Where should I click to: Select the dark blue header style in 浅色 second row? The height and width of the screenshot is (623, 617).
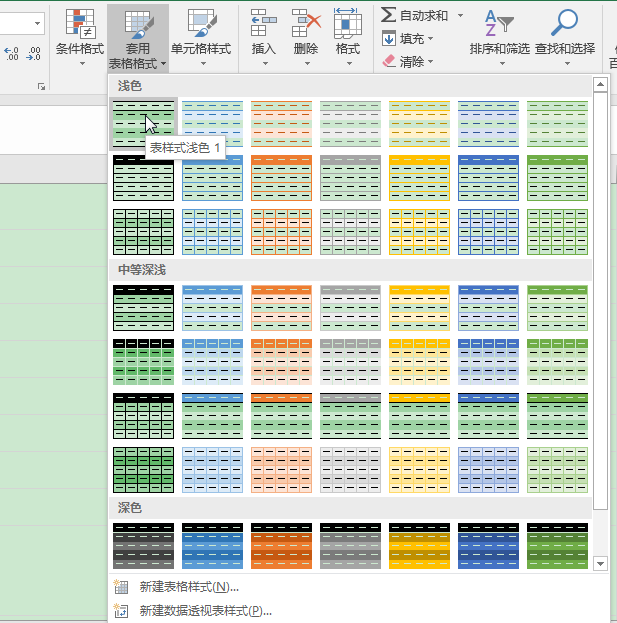pos(488,178)
